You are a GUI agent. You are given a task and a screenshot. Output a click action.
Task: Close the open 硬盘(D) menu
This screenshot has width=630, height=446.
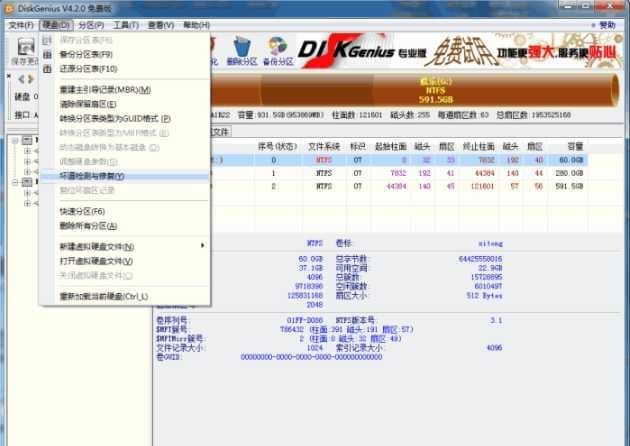pos(56,25)
